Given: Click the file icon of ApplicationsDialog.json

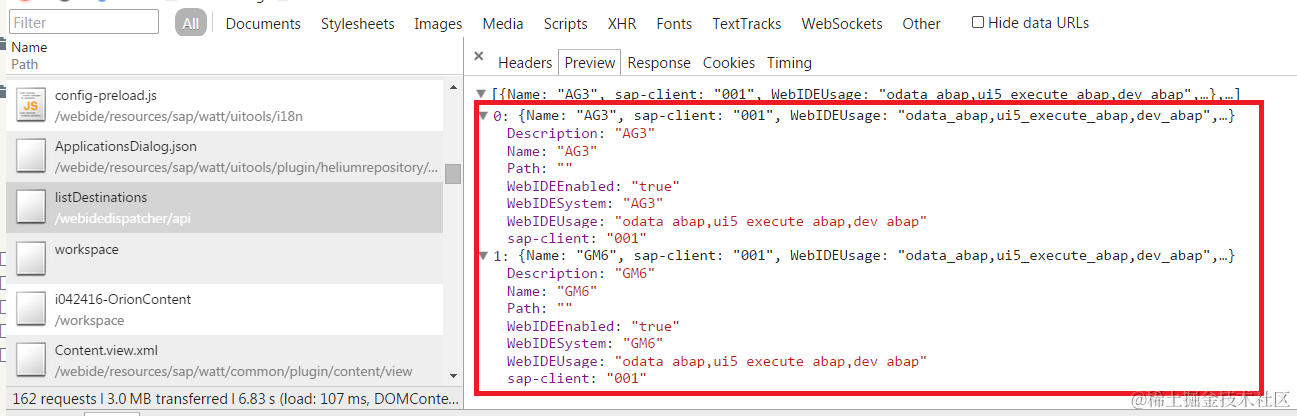Looking at the screenshot, I should (x=32, y=157).
